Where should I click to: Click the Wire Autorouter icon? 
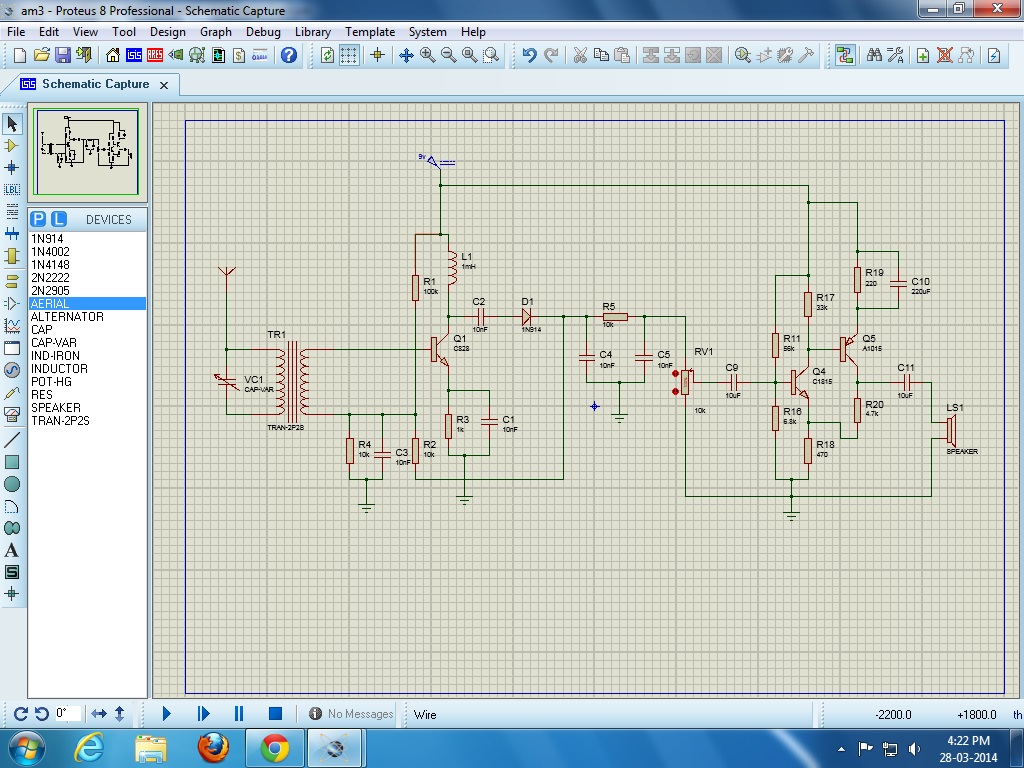click(846, 55)
